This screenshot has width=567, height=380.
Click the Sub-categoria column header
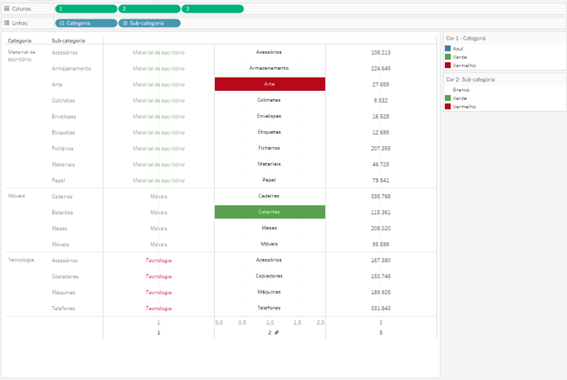pyautogui.click(x=68, y=40)
